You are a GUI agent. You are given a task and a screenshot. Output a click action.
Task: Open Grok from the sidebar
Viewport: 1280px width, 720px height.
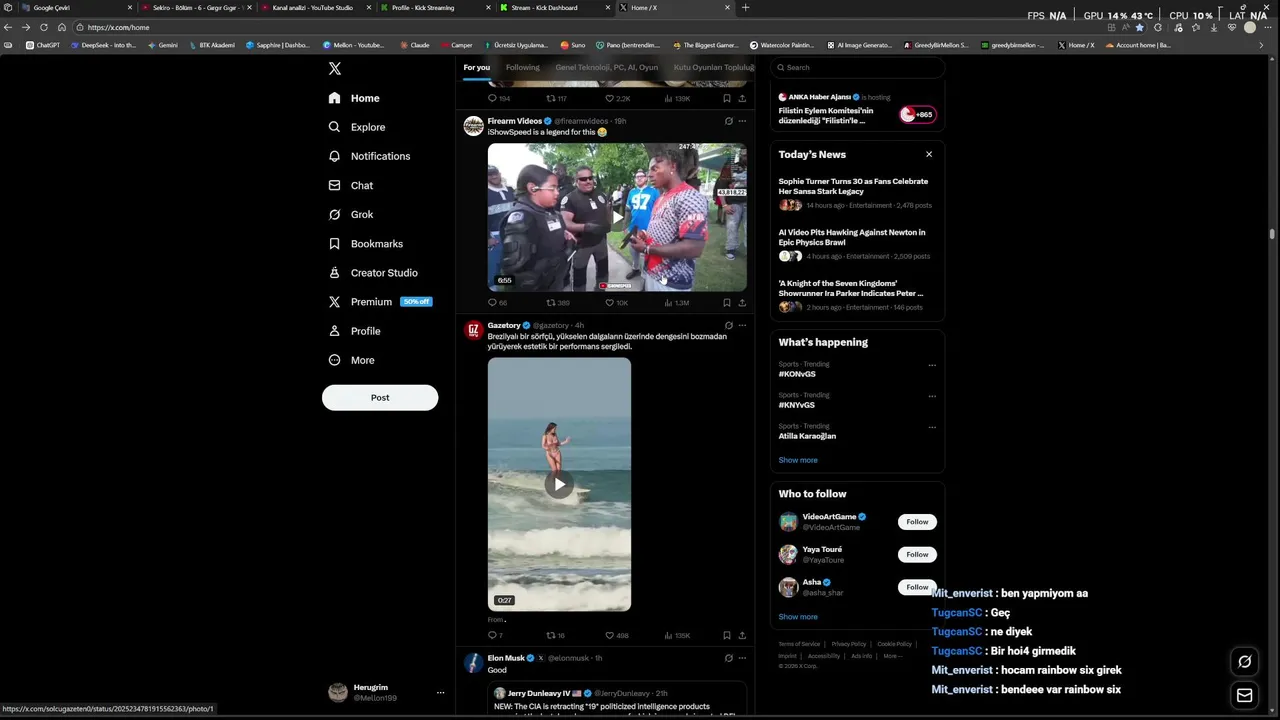(351, 214)
